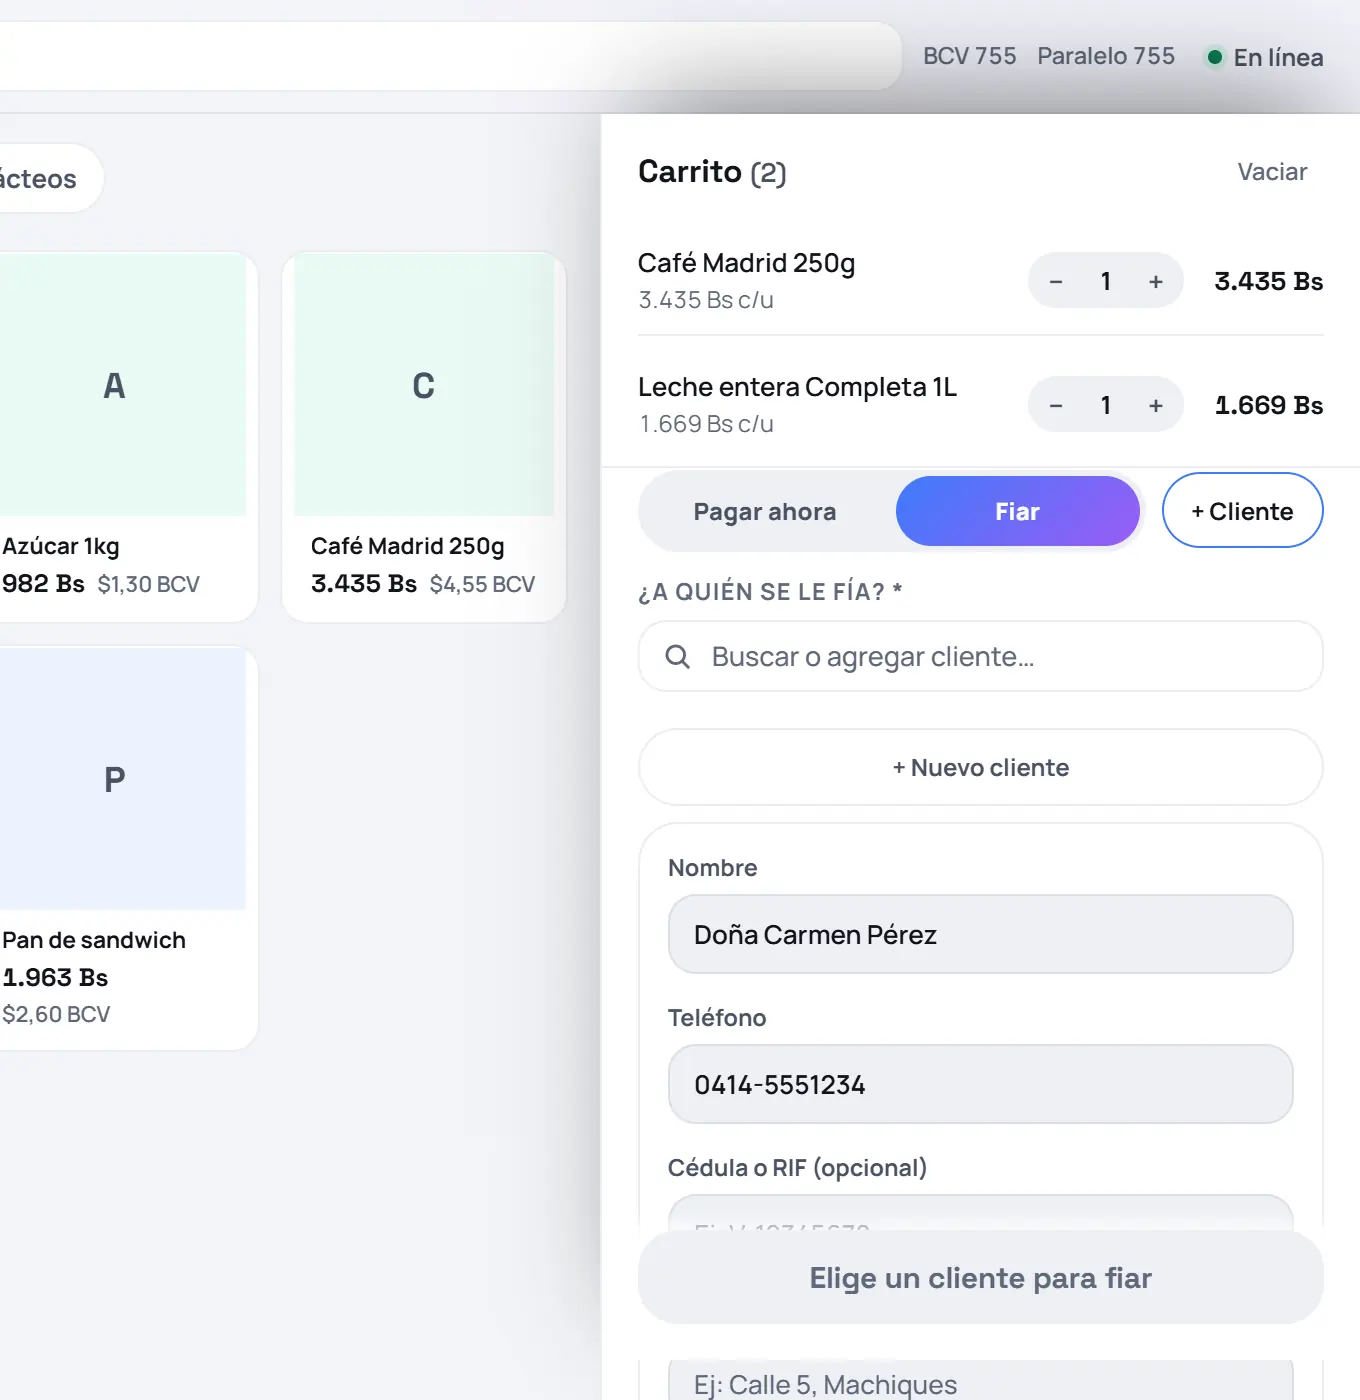Click the Carrito (2) heading
Viewport: 1360px width, 1400px height.
tap(712, 172)
